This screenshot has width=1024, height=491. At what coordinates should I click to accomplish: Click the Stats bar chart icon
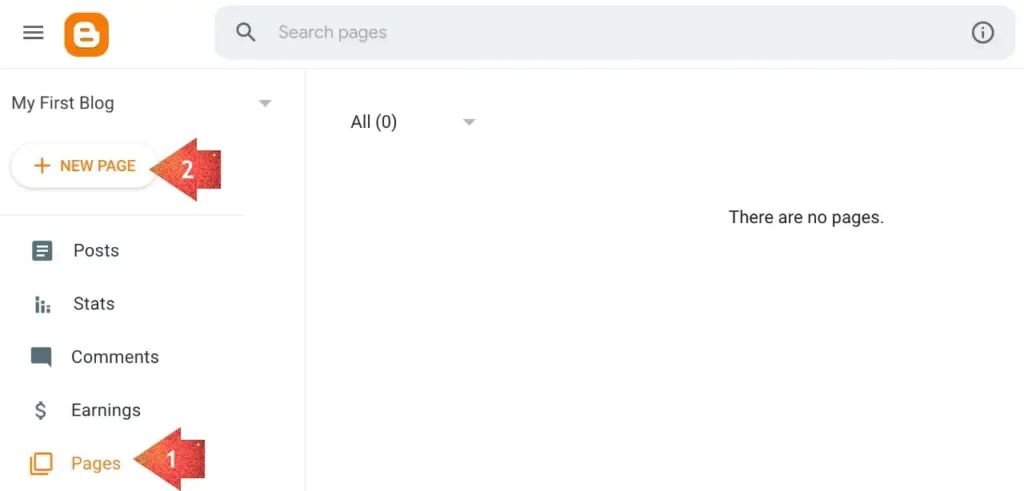(x=42, y=304)
